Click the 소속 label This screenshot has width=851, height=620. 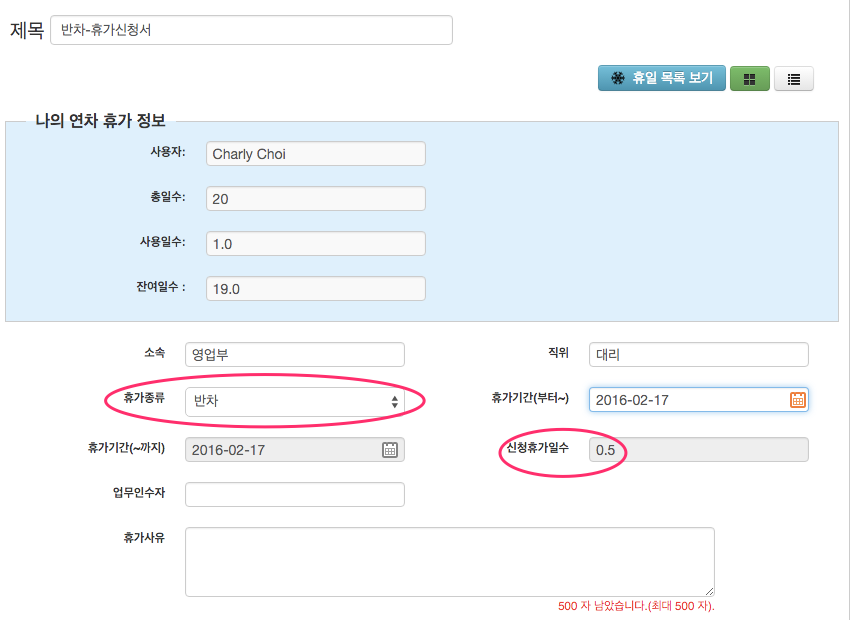click(x=155, y=352)
